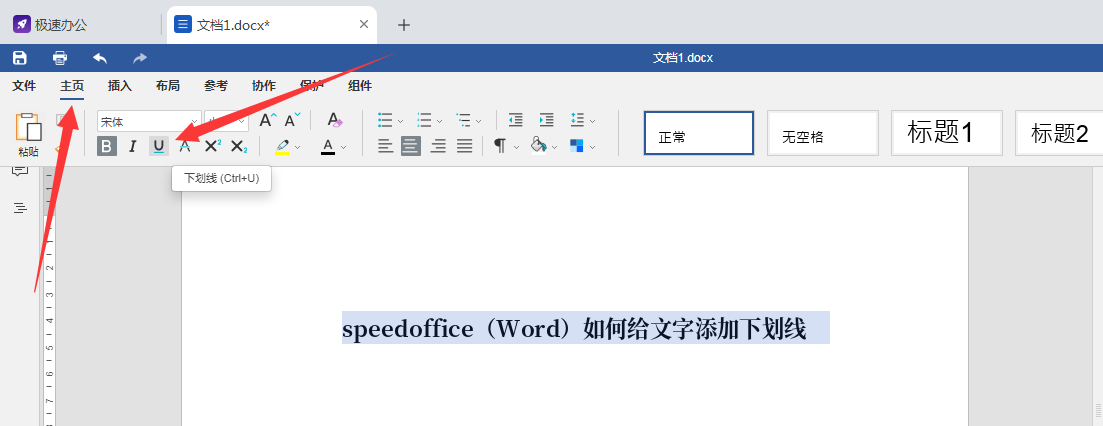The height and width of the screenshot is (426, 1103).
Task: Decrease font size with A-down icon
Action: (x=292, y=120)
